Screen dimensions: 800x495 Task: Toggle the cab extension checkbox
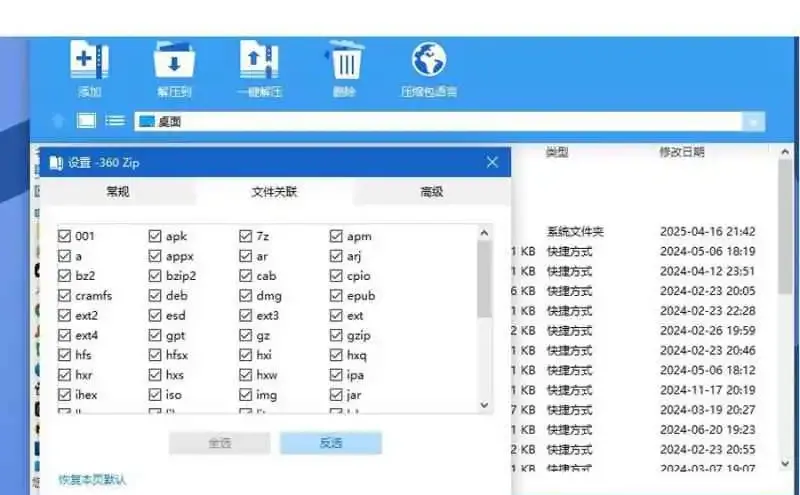click(245, 276)
